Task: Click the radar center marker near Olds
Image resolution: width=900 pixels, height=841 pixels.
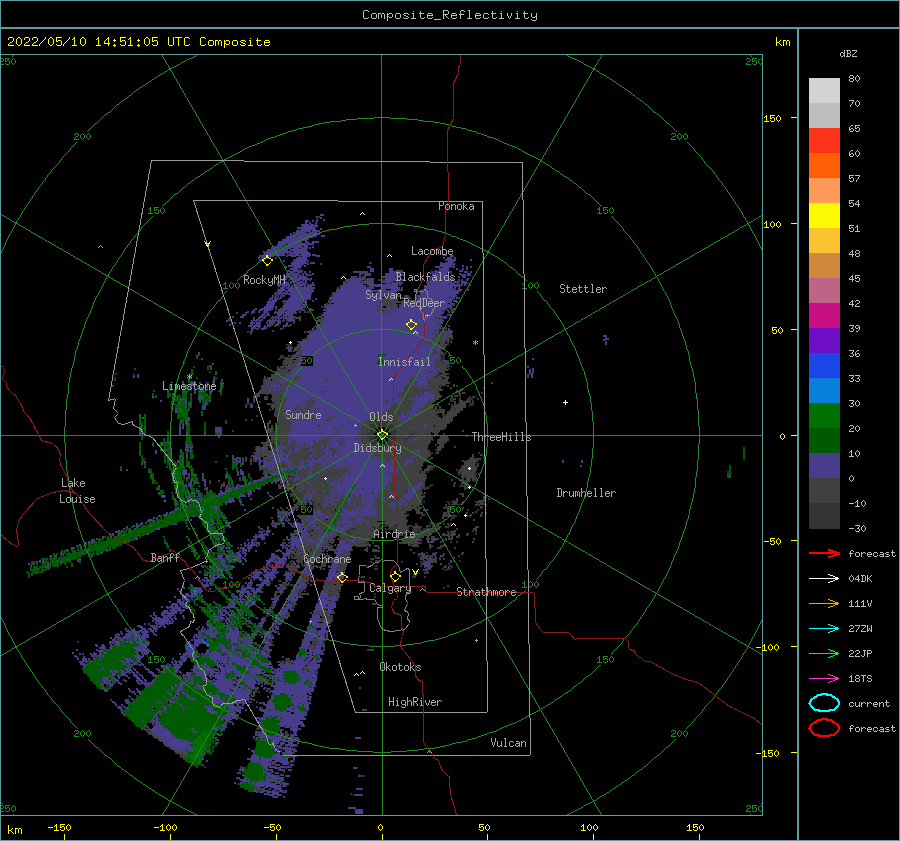Action: point(382,435)
